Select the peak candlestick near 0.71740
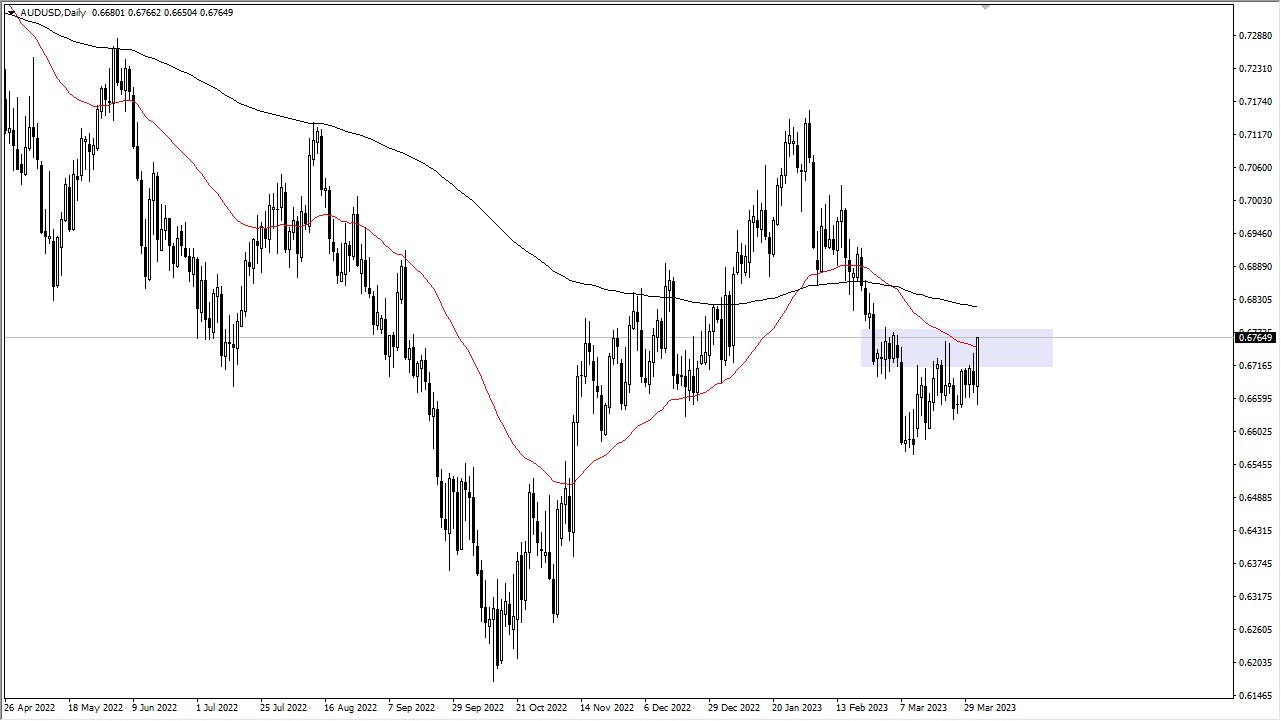The width and height of the screenshot is (1281, 721). tap(807, 140)
